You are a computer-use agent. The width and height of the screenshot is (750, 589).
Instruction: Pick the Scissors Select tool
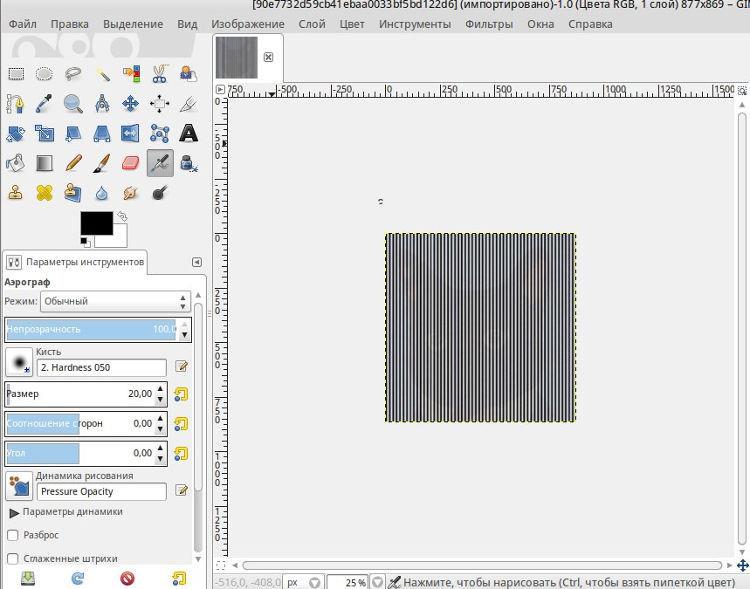click(x=160, y=74)
